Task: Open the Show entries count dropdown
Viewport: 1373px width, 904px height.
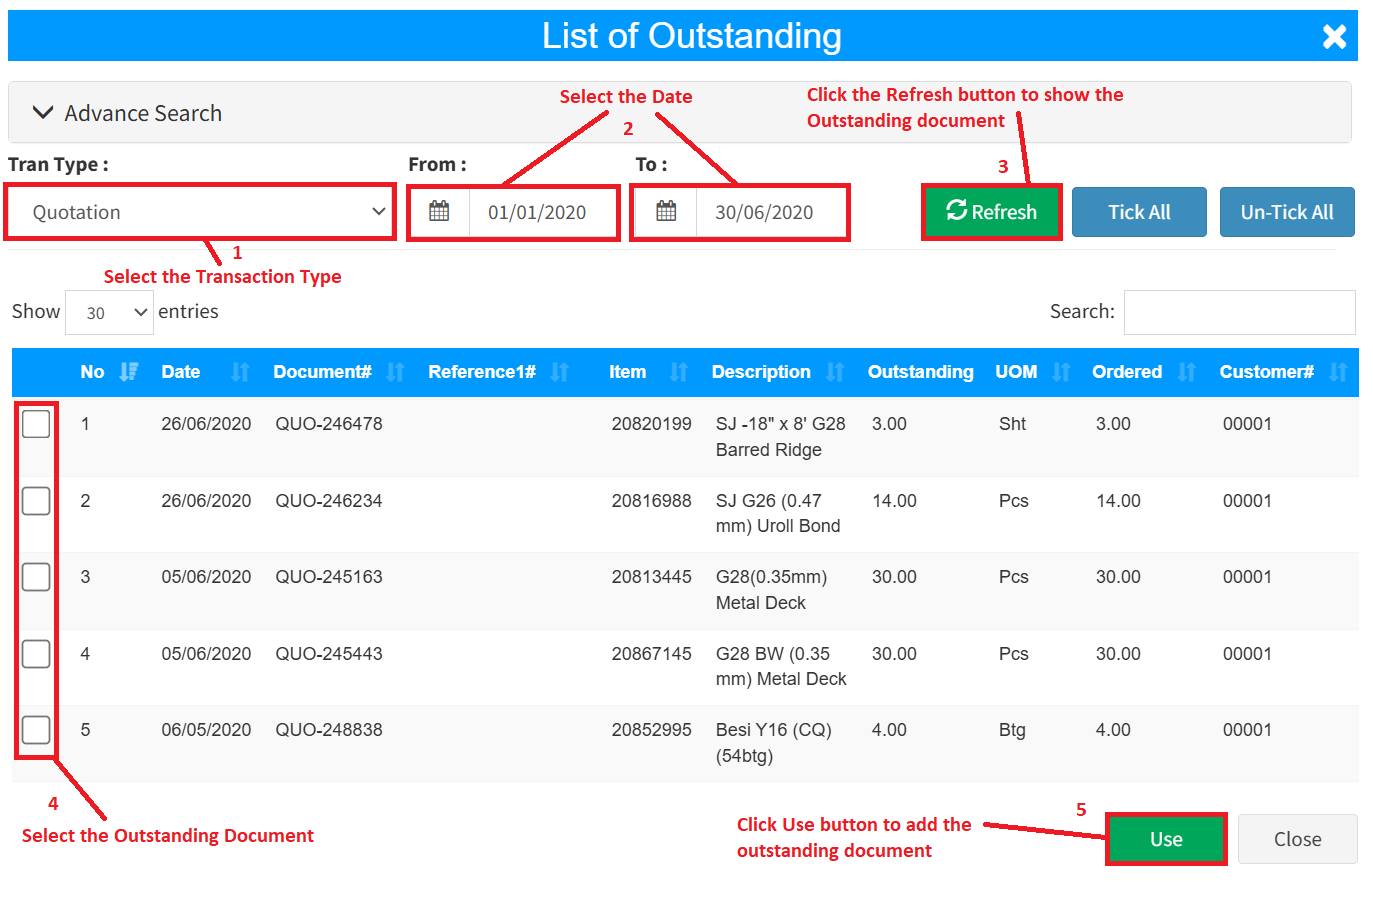Action: pyautogui.click(x=109, y=313)
